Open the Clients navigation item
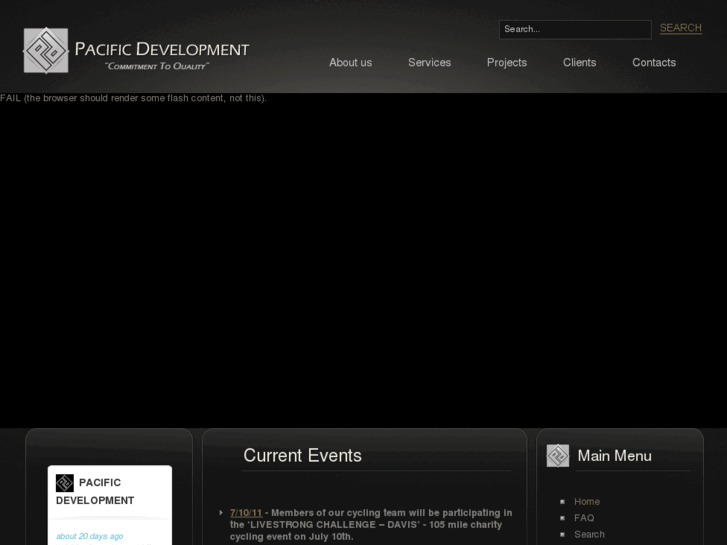This screenshot has width=727, height=545. click(x=579, y=62)
